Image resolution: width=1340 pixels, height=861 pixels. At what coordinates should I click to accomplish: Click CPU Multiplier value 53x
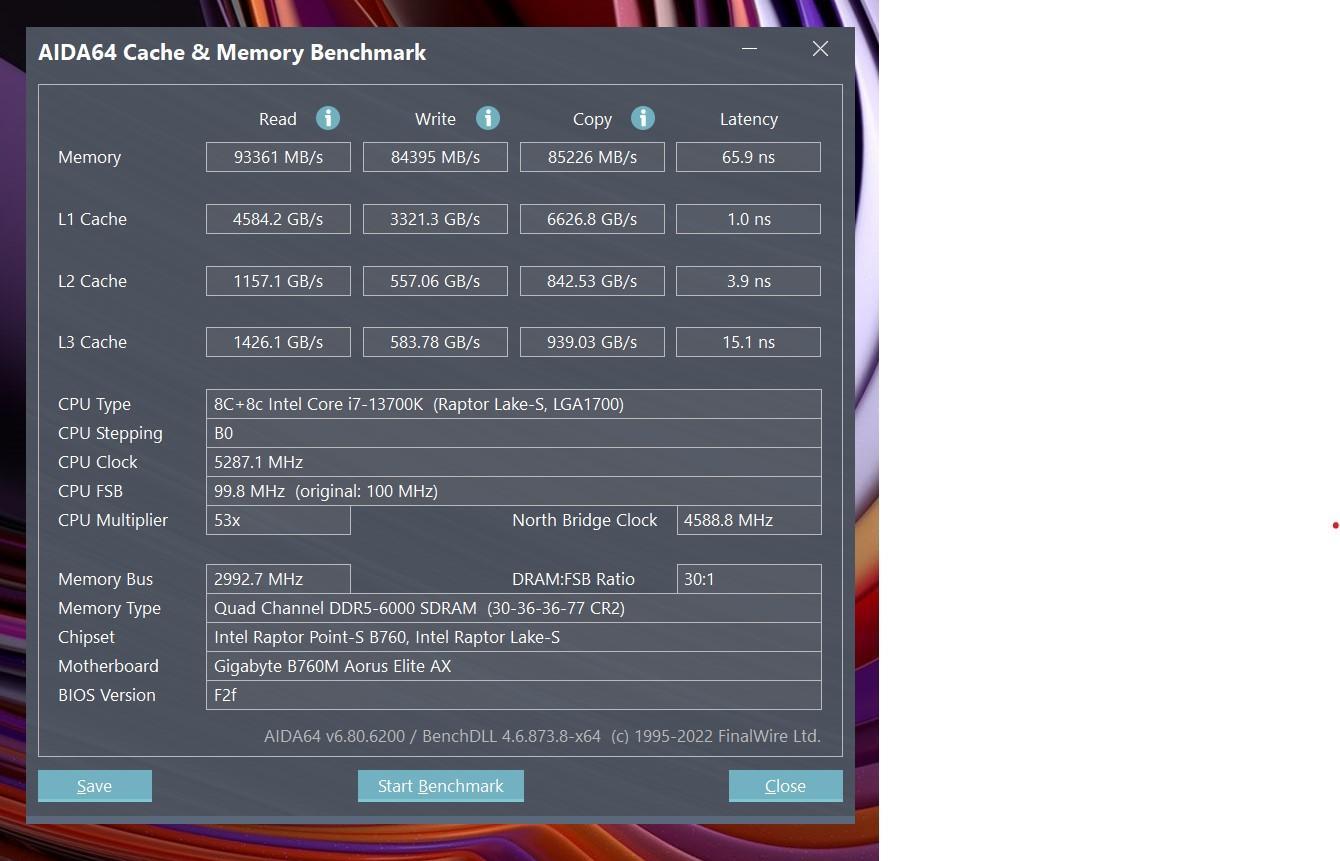(x=278, y=520)
